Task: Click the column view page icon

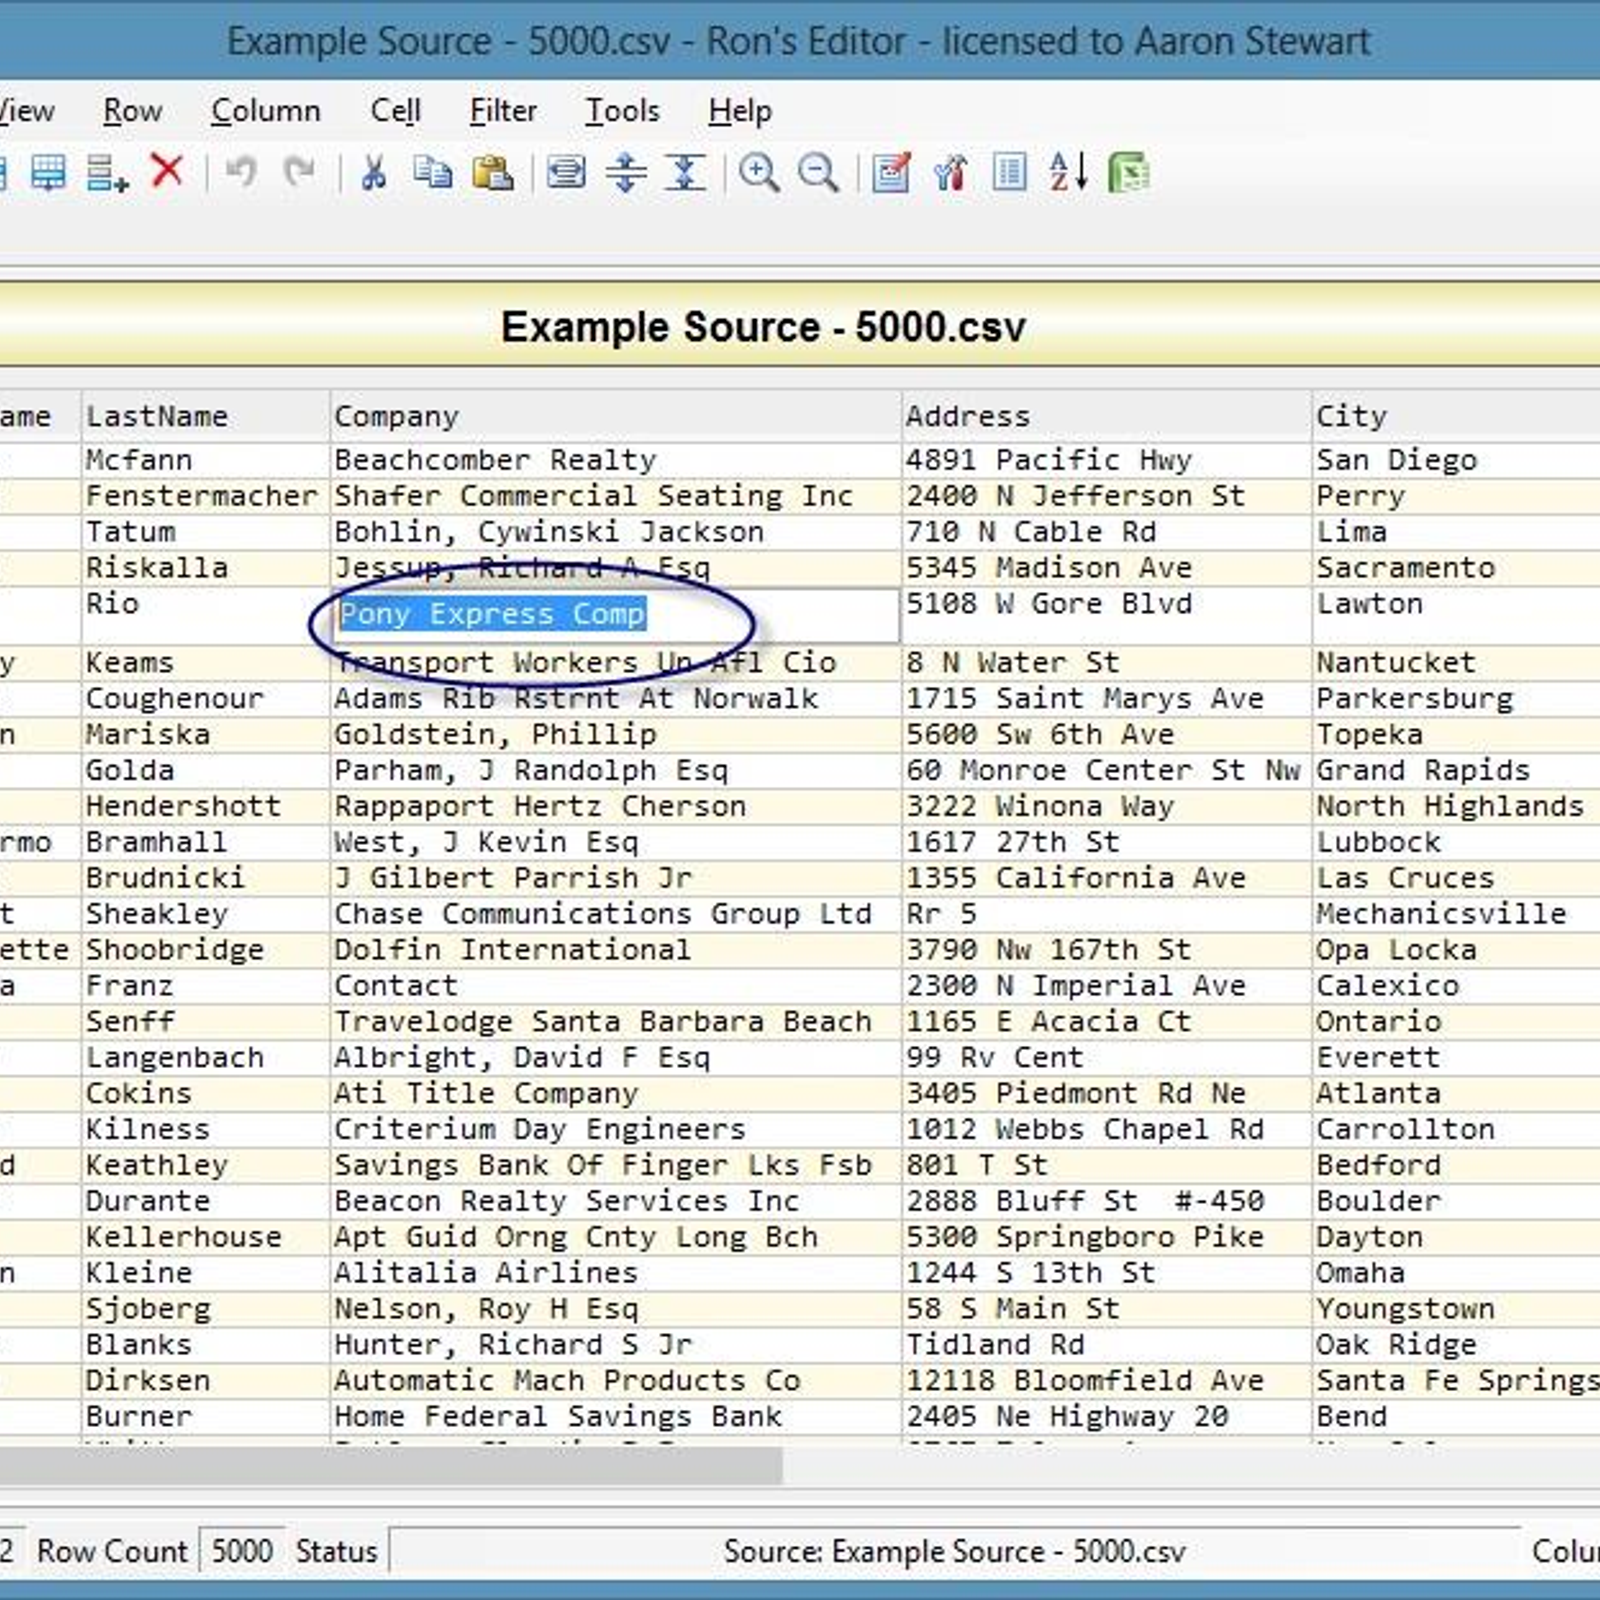Action: click(1010, 172)
